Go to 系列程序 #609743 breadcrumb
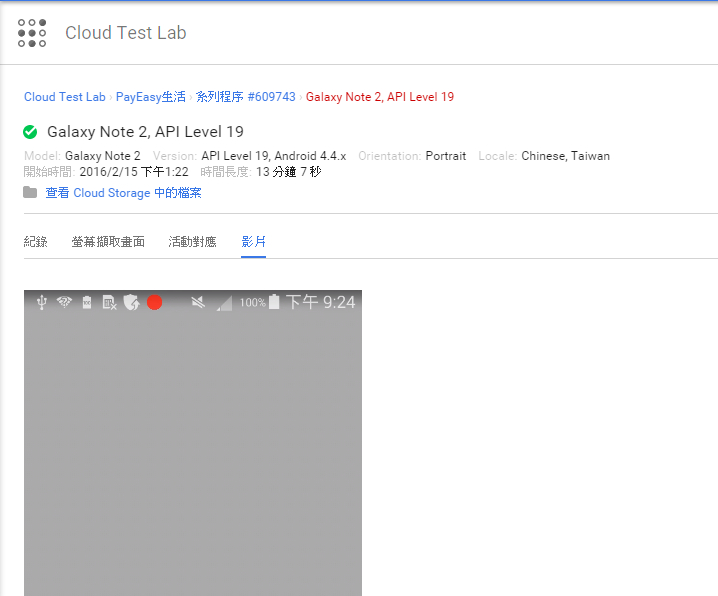The height and width of the screenshot is (596, 718). pyautogui.click(x=245, y=97)
